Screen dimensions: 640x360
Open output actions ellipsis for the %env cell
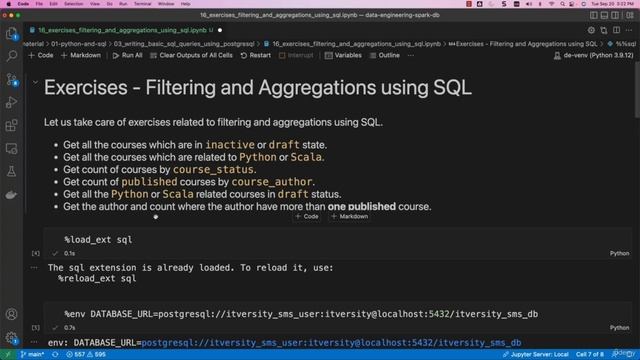[x=34, y=342]
